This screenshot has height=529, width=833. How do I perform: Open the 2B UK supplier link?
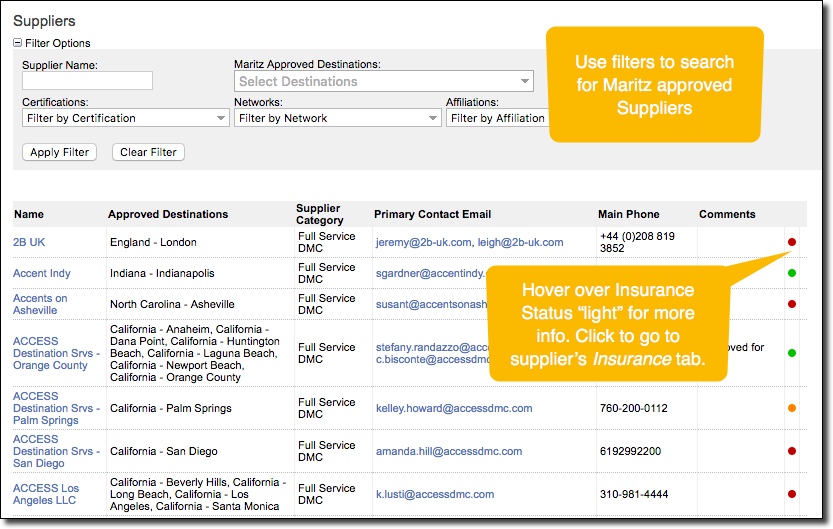tap(29, 242)
